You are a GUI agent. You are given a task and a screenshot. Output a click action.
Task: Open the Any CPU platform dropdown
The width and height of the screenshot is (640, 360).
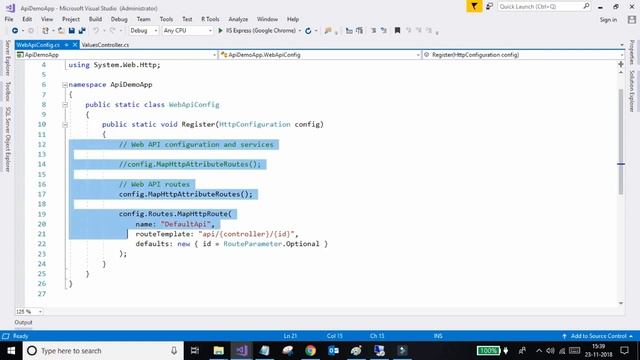[187, 31]
